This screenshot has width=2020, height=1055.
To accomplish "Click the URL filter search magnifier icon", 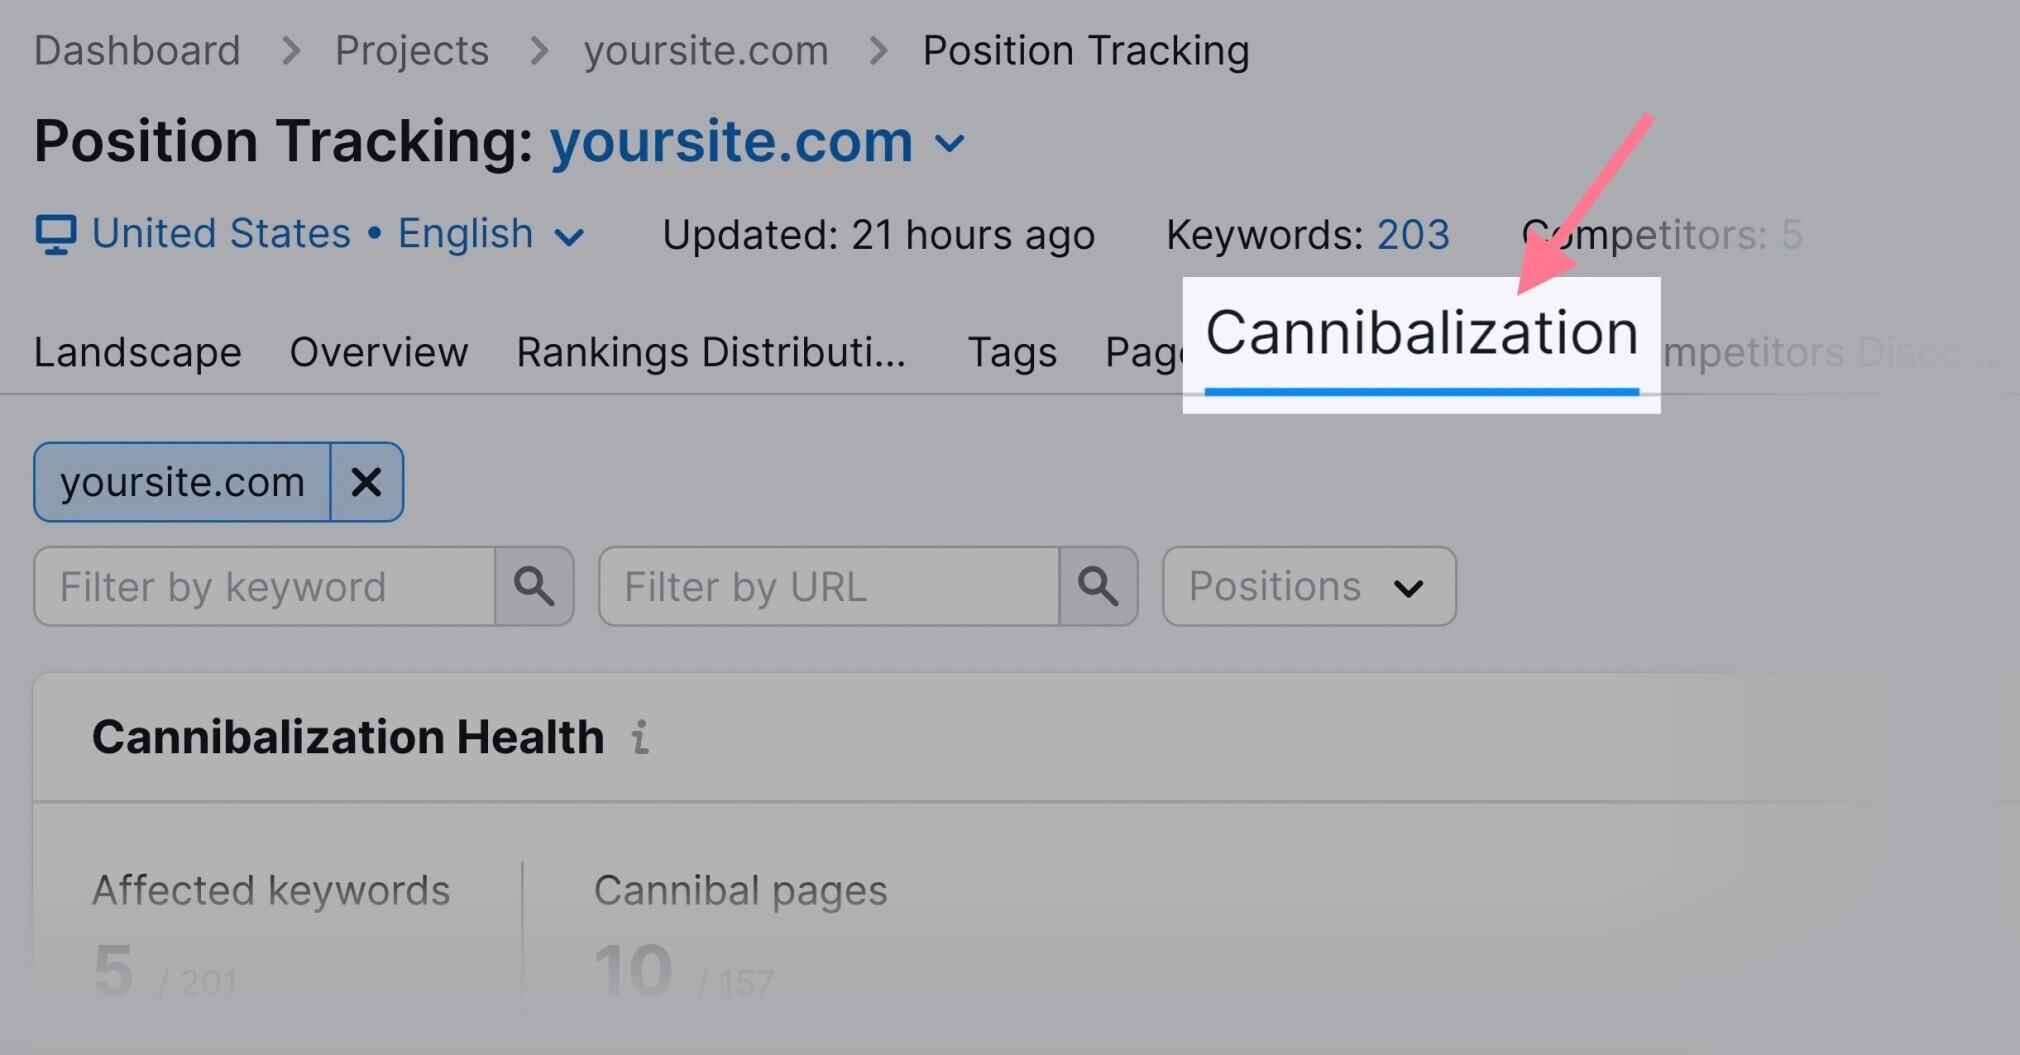I will tap(1098, 586).
